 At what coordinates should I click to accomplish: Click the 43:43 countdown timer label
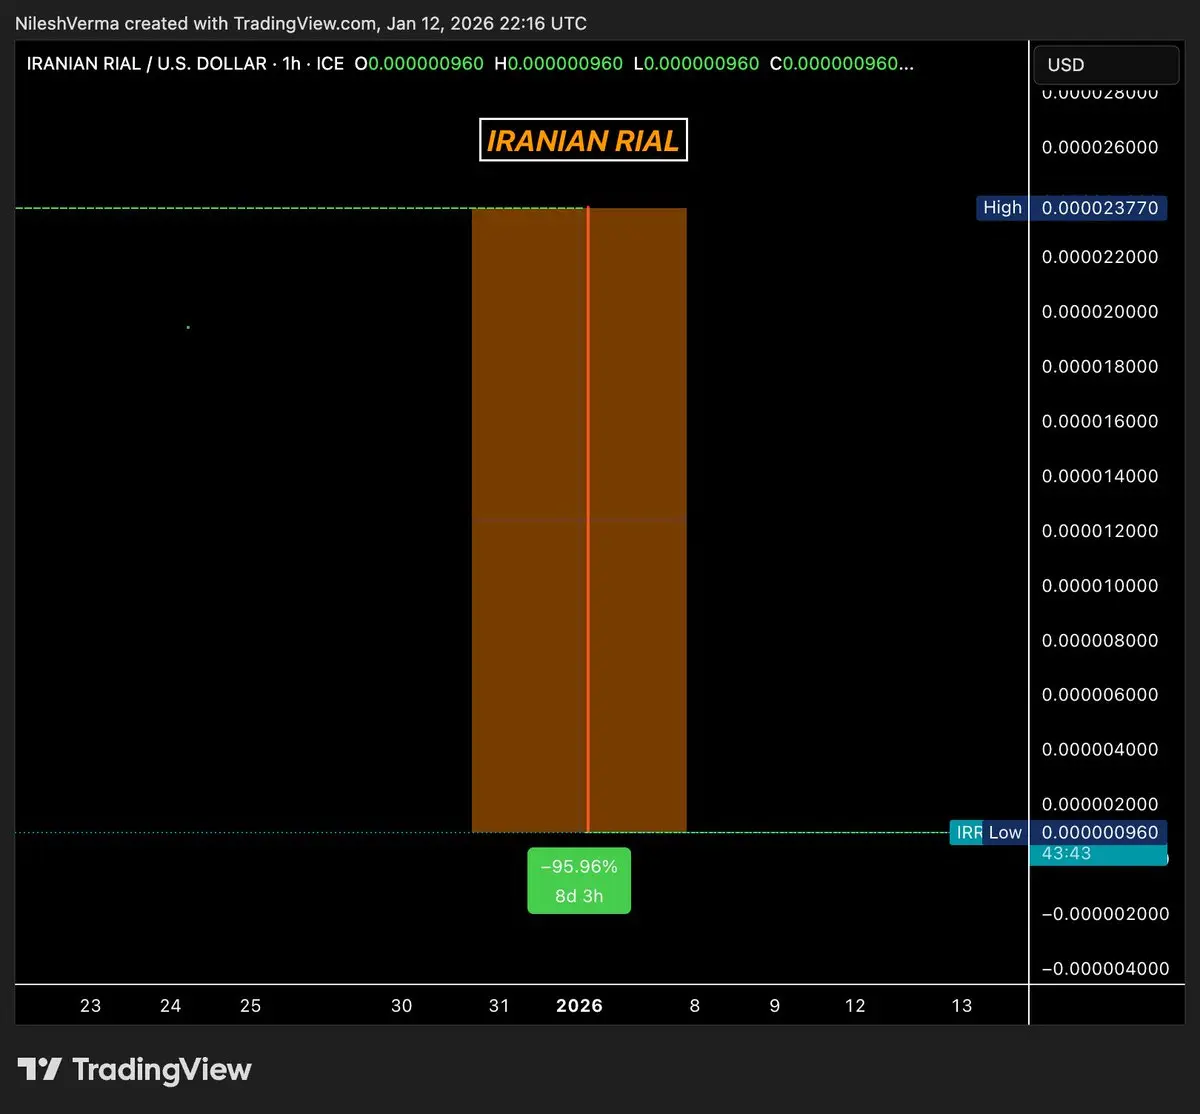1098,854
